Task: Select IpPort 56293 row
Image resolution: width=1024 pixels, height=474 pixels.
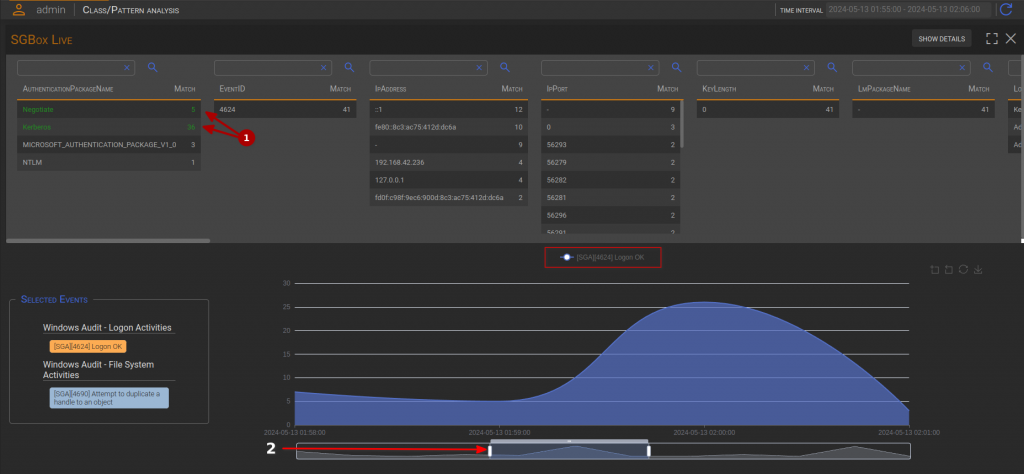Action: [610, 145]
